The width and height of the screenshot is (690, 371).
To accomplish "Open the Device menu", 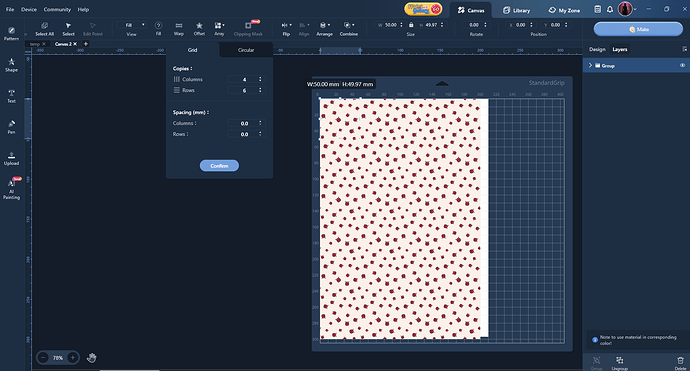I will (x=29, y=9).
